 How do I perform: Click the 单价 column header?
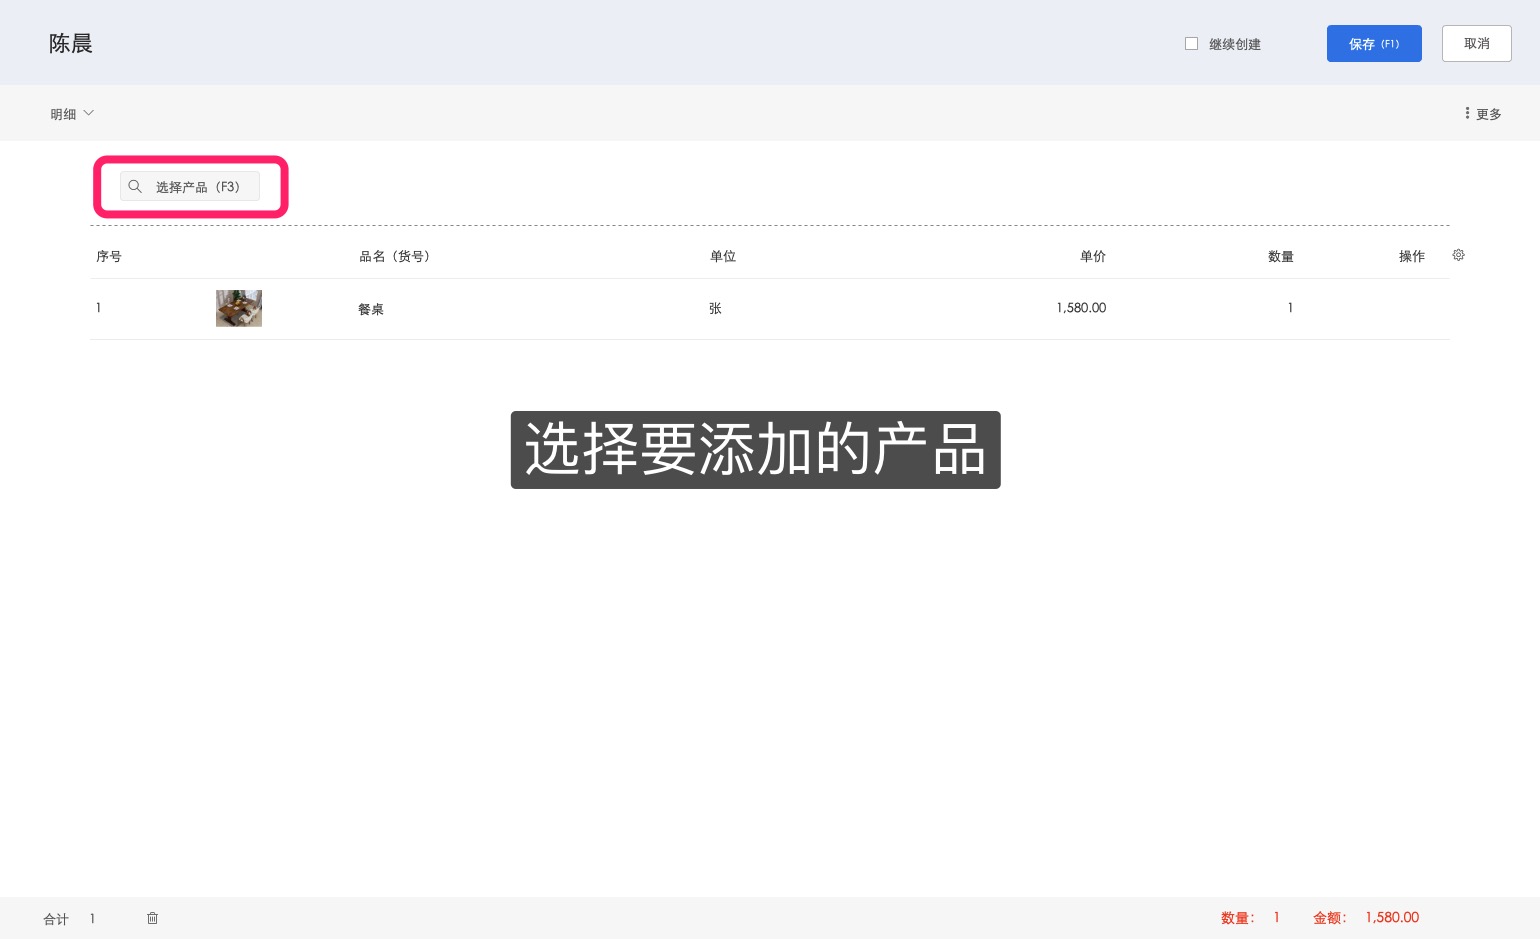pyautogui.click(x=1093, y=256)
